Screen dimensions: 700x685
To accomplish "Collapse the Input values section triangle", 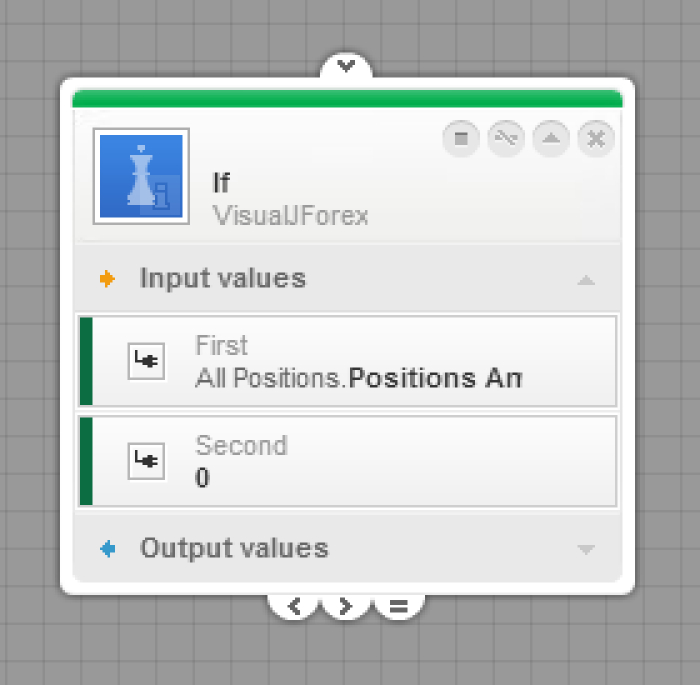I will coord(586,280).
